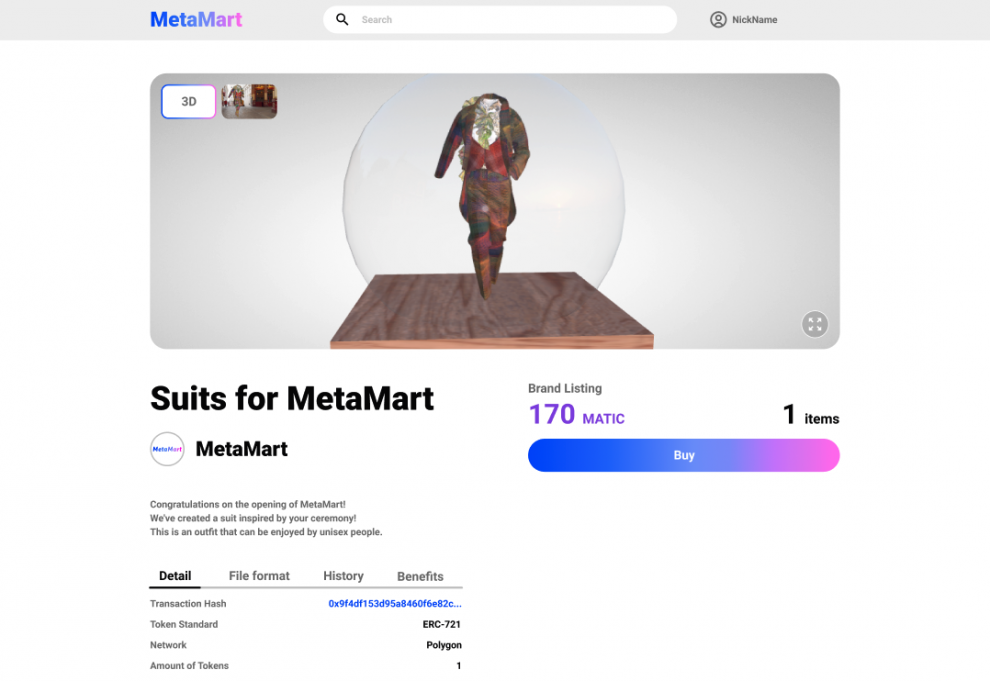Click the NickName account label

(x=754, y=20)
